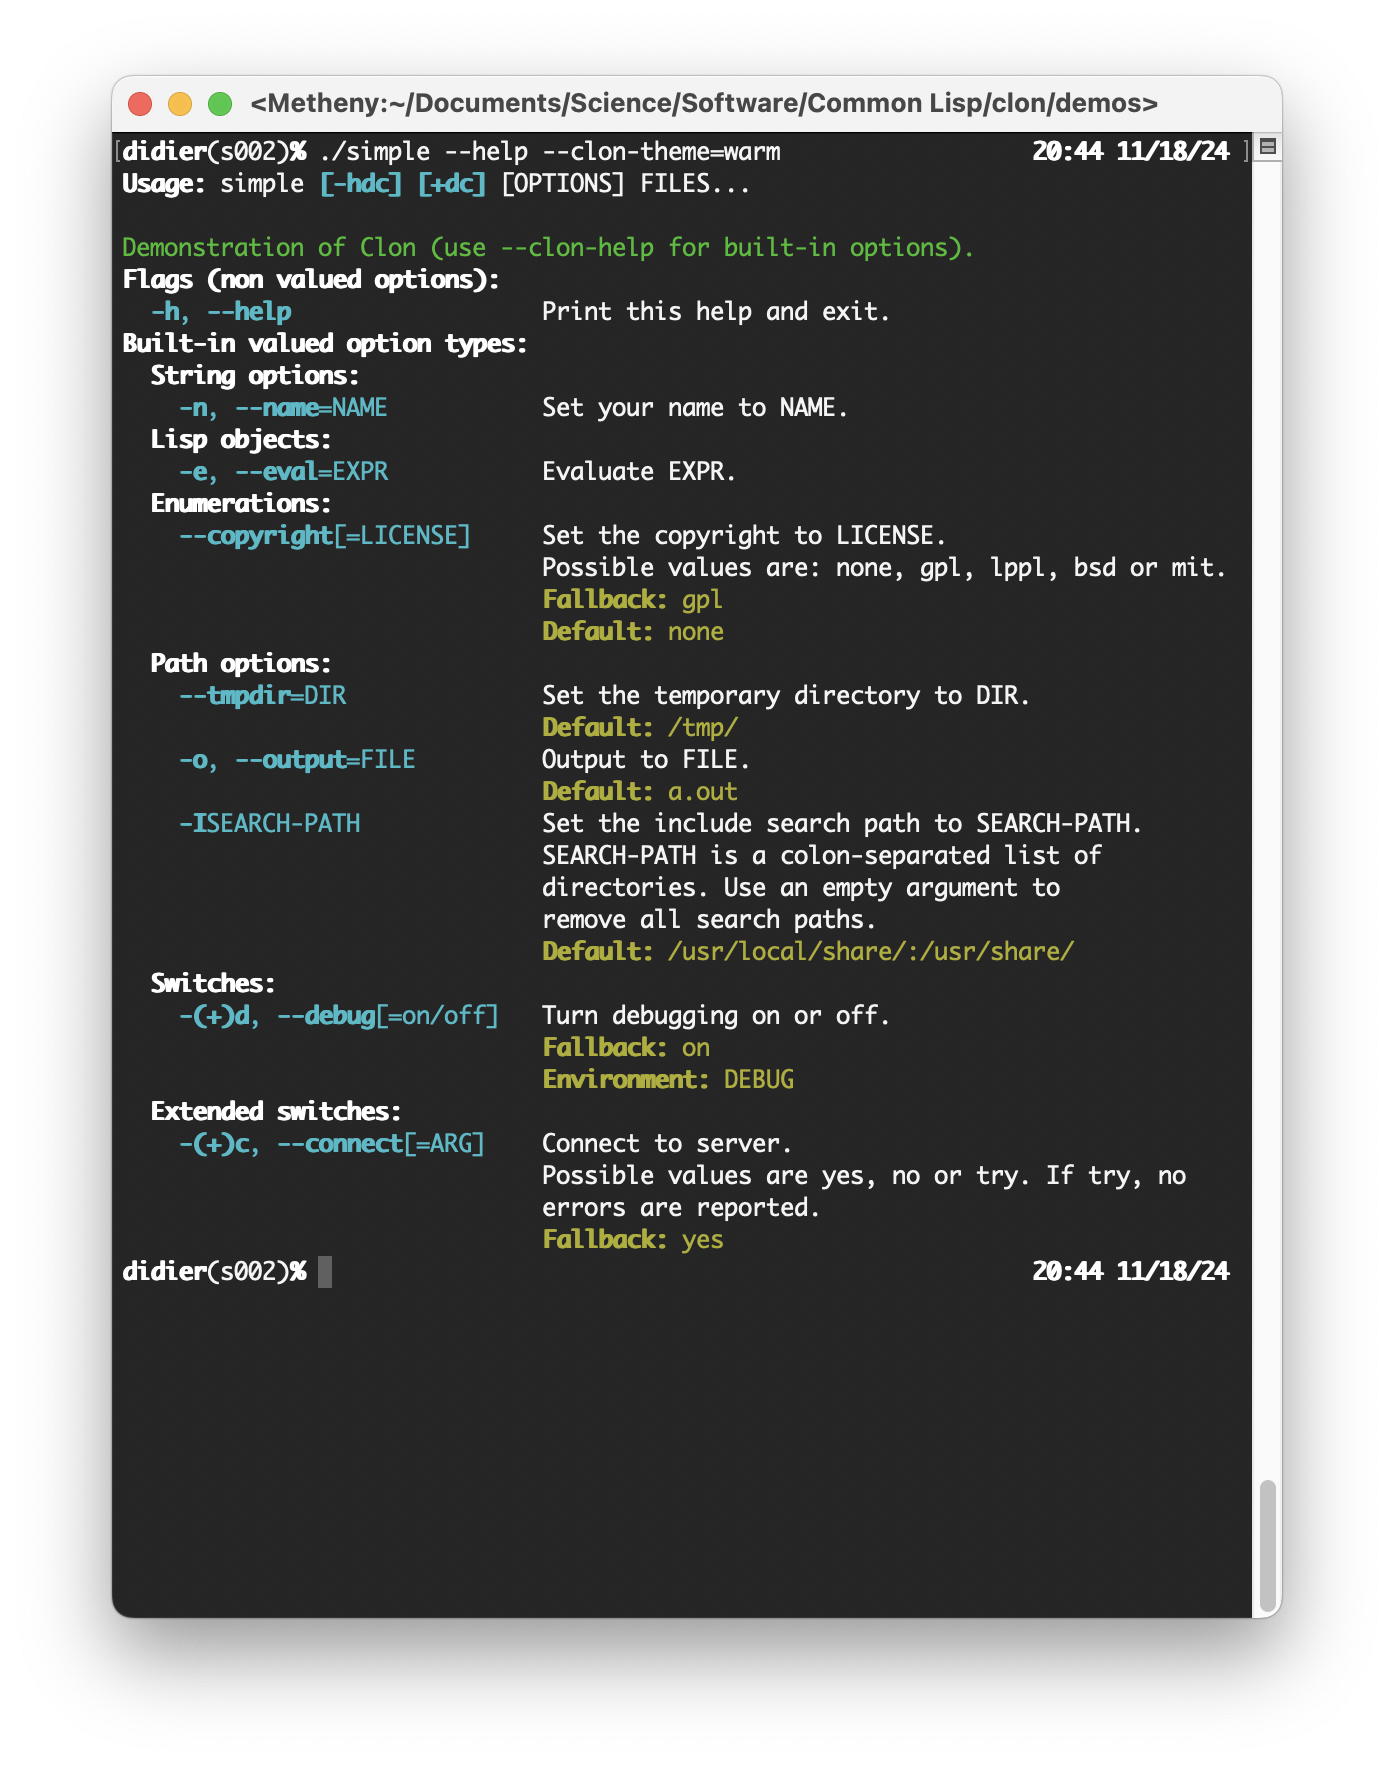Click 'Flags (non valued options):' heading
The width and height of the screenshot is (1394, 1766).
[311, 280]
